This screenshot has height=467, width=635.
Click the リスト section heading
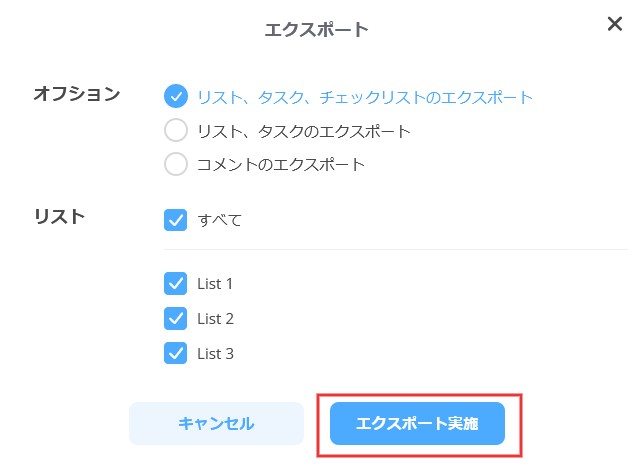[x=59, y=216]
